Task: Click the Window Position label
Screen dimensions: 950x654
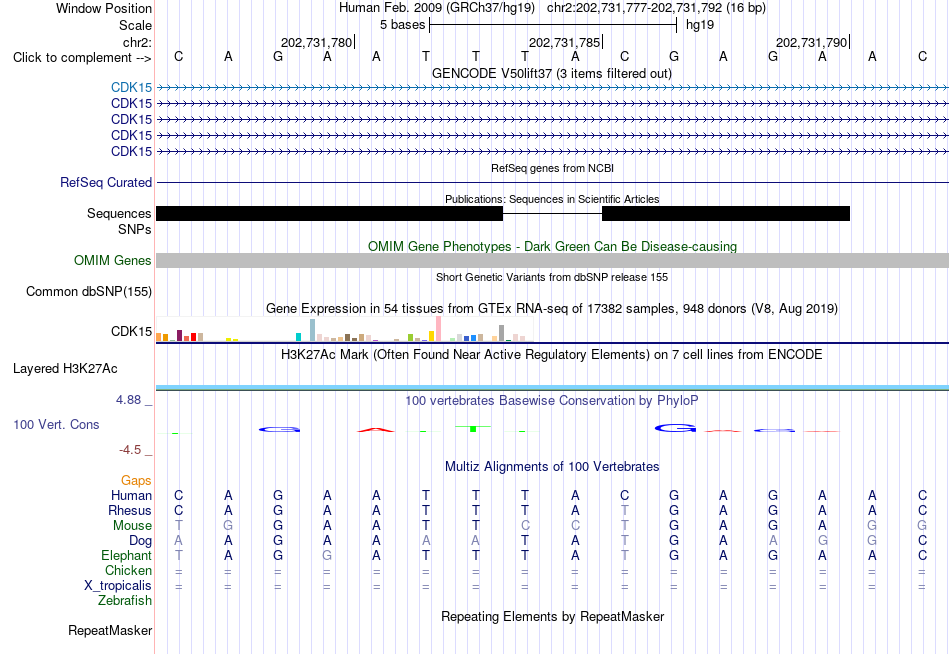Action: [x=104, y=8]
